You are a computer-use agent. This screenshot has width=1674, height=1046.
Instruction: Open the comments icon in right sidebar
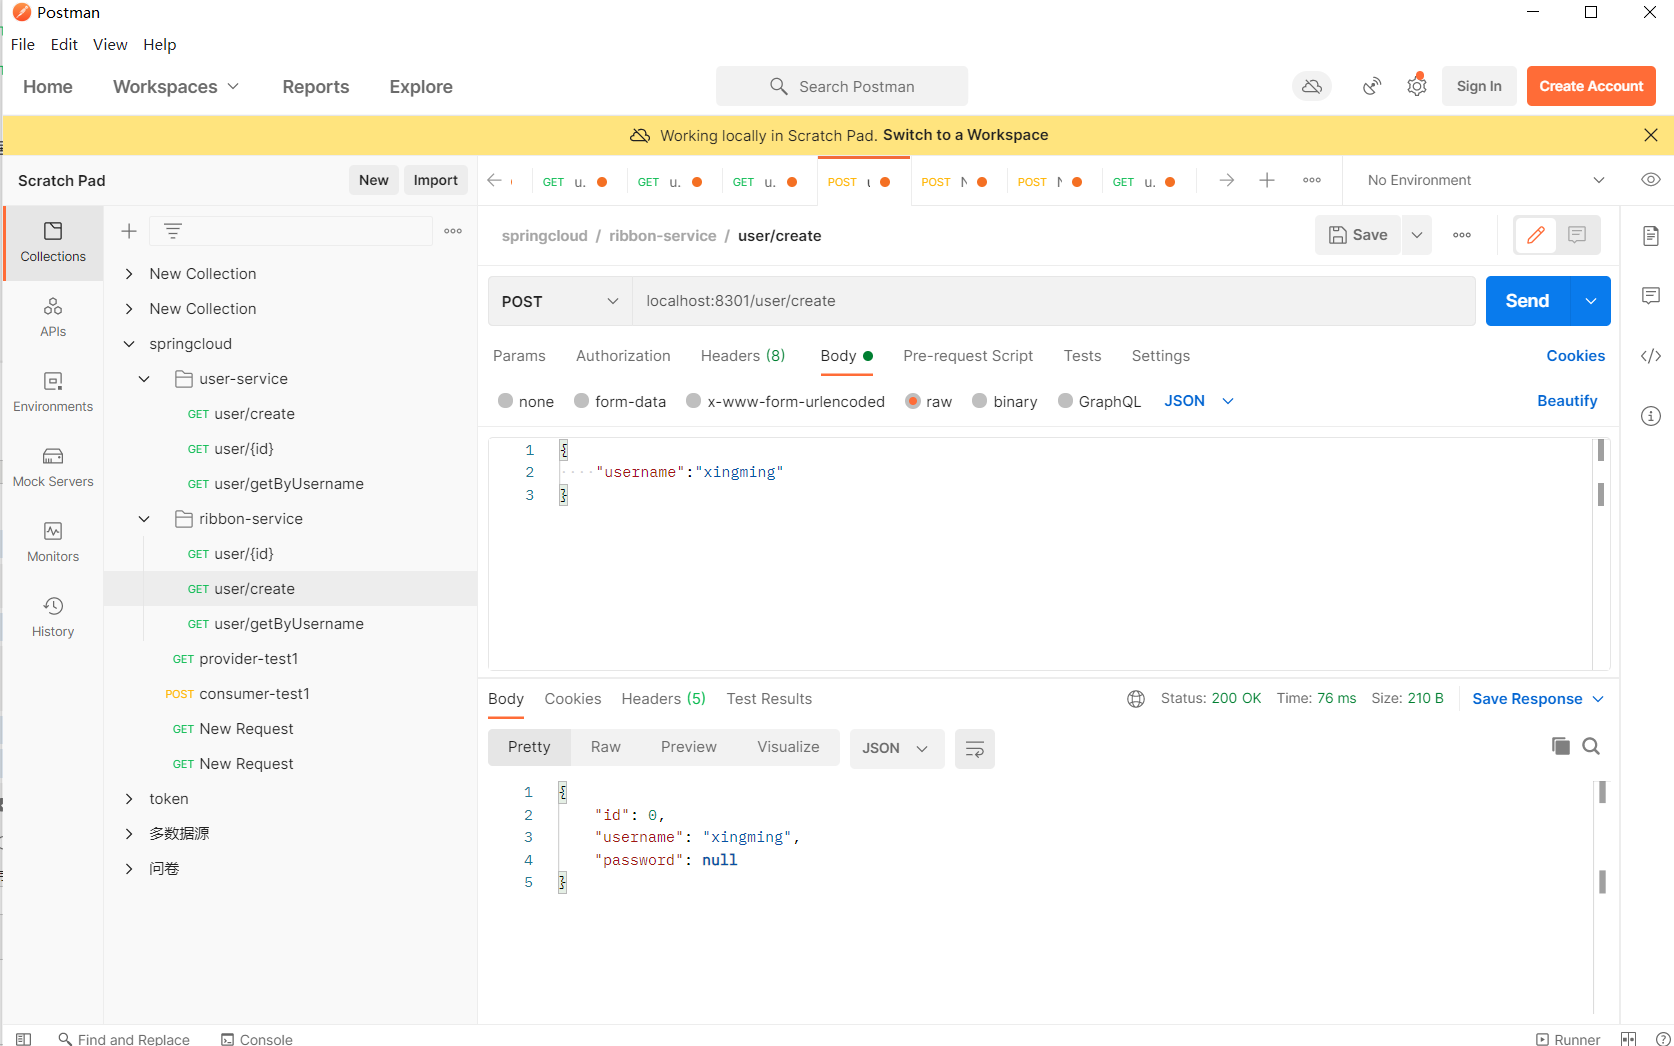[1651, 296]
